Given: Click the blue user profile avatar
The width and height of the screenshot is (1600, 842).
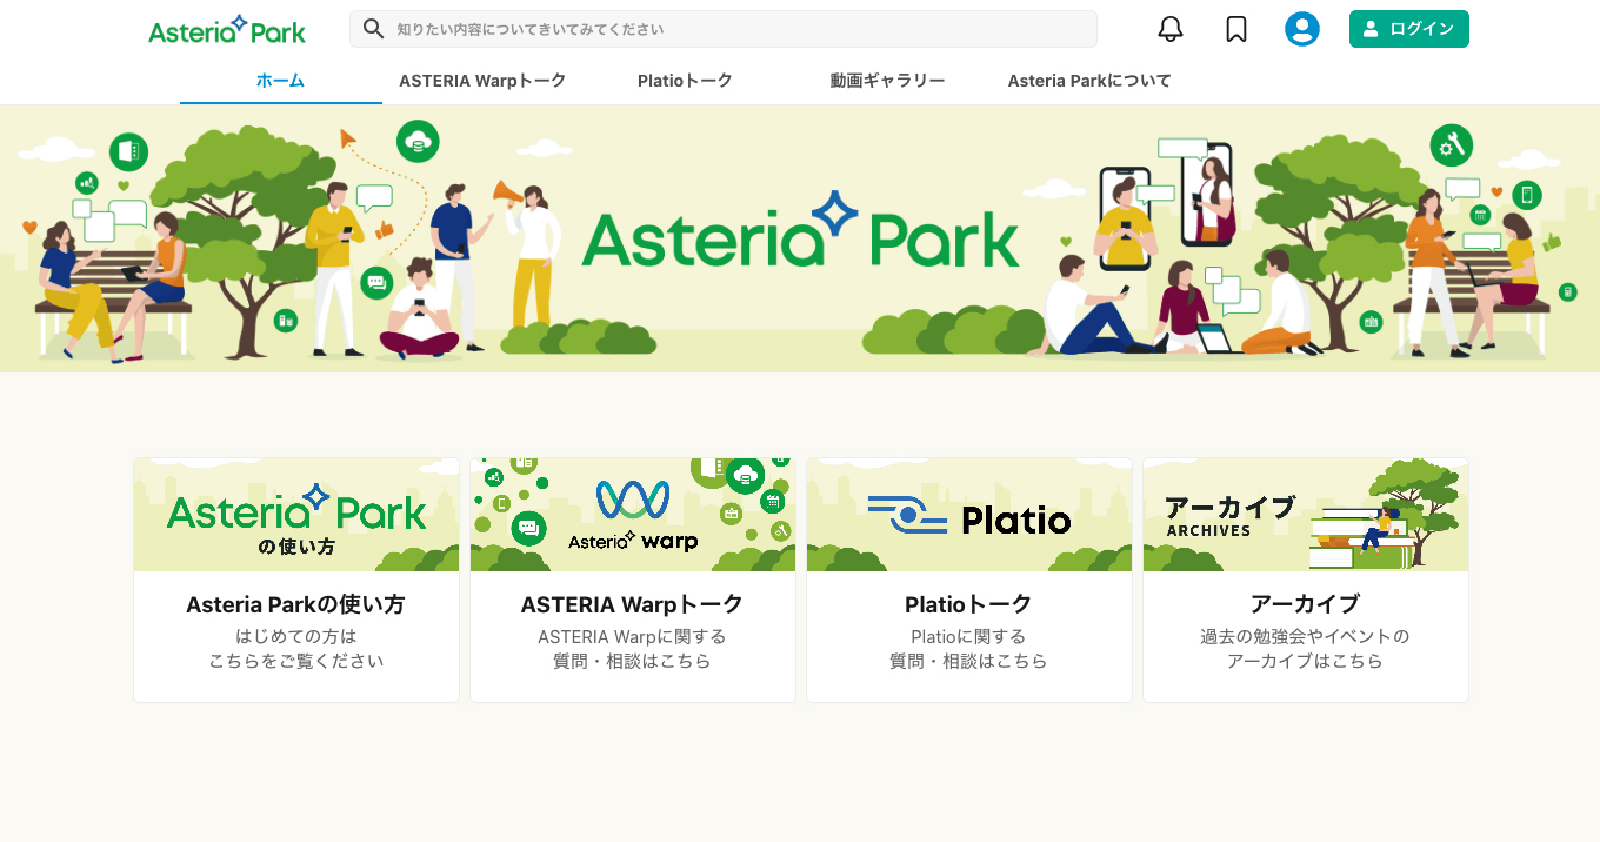Looking at the screenshot, I should (x=1302, y=29).
